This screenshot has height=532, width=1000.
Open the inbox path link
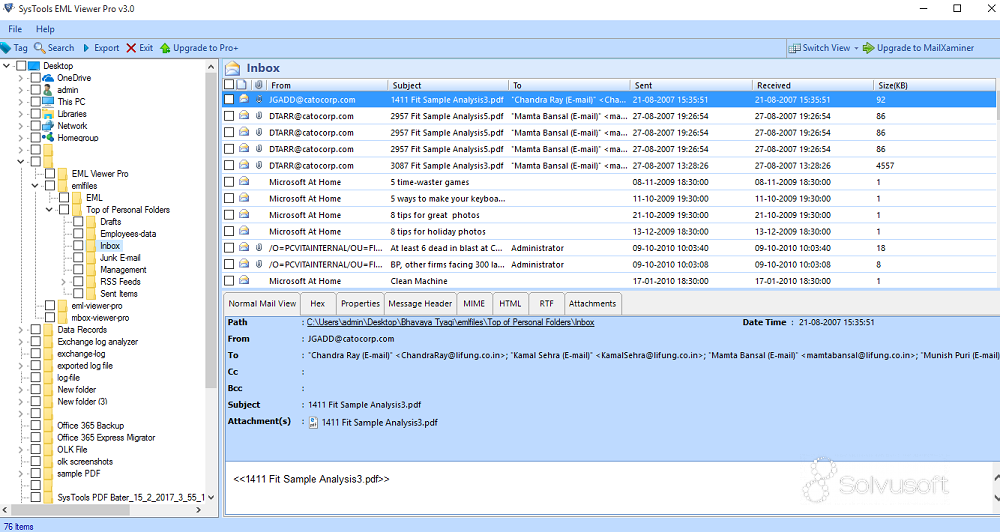click(x=450, y=322)
